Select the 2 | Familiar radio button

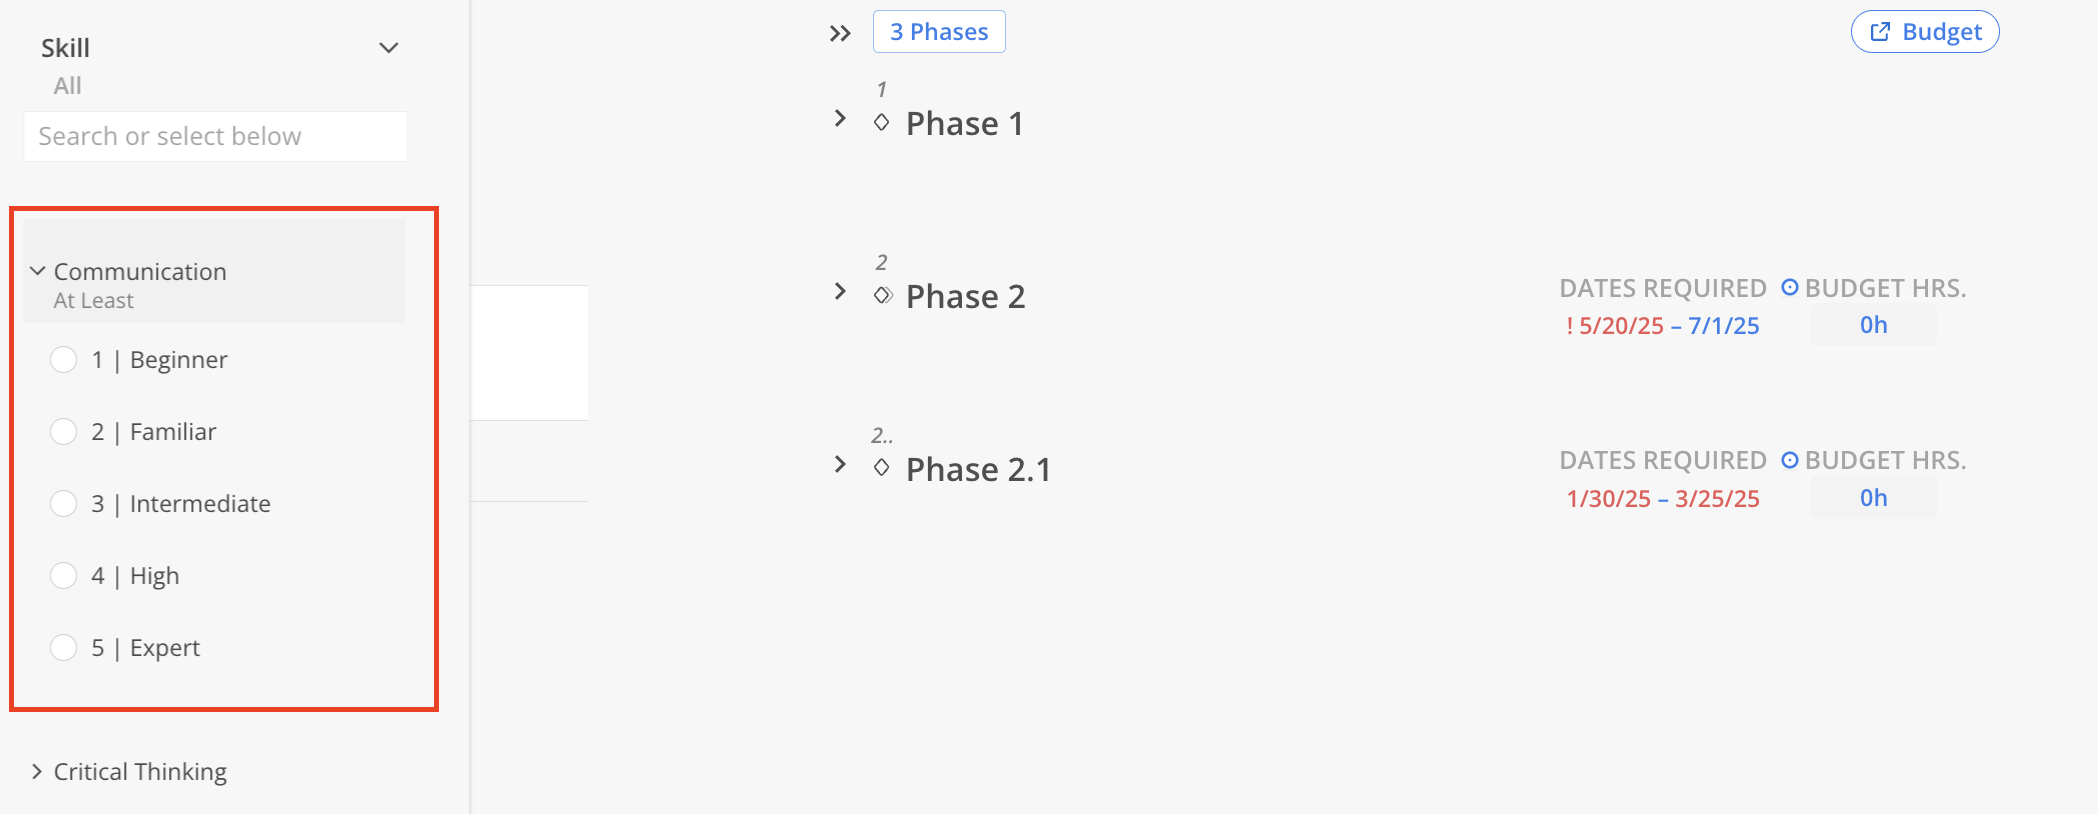63,432
